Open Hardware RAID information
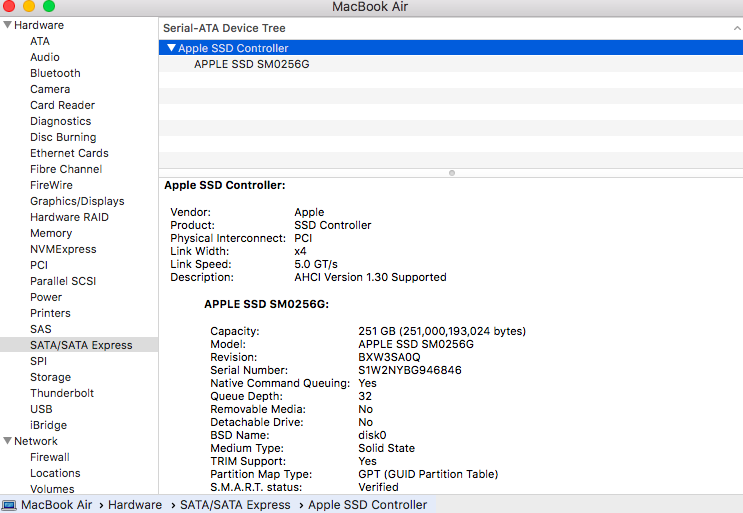743x513 pixels. click(x=69, y=217)
